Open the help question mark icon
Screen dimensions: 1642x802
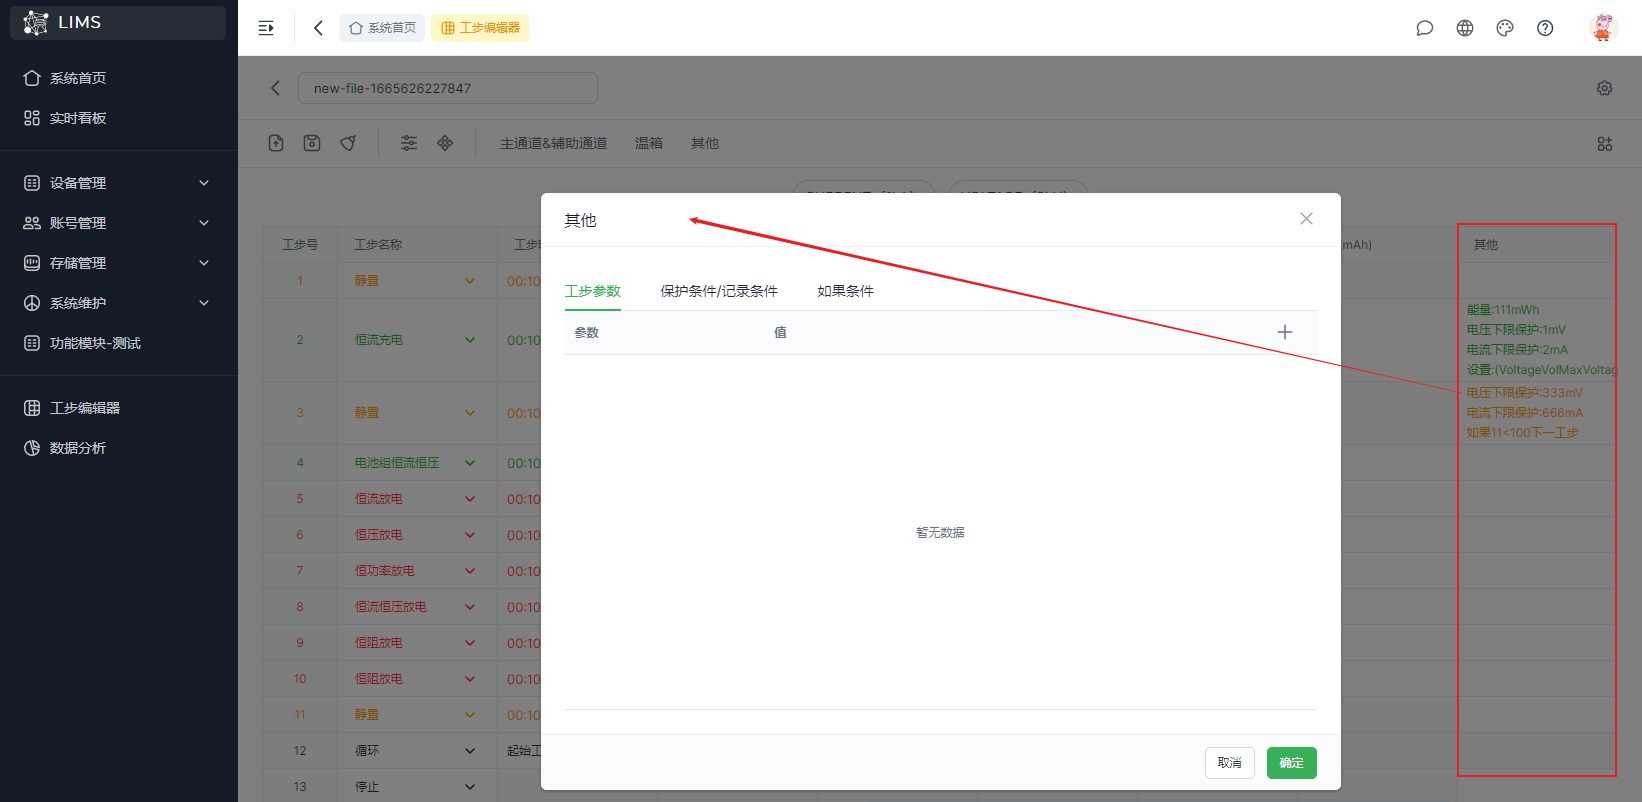(x=1545, y=28)
